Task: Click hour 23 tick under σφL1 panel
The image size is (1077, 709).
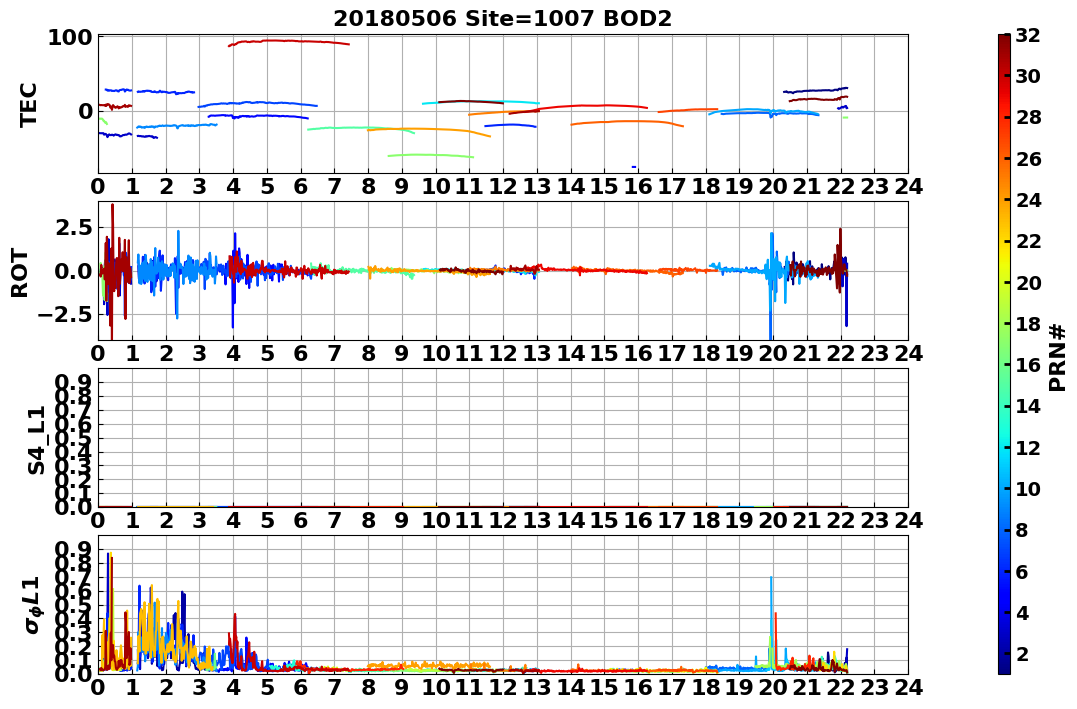Action: tap(874, 687)
